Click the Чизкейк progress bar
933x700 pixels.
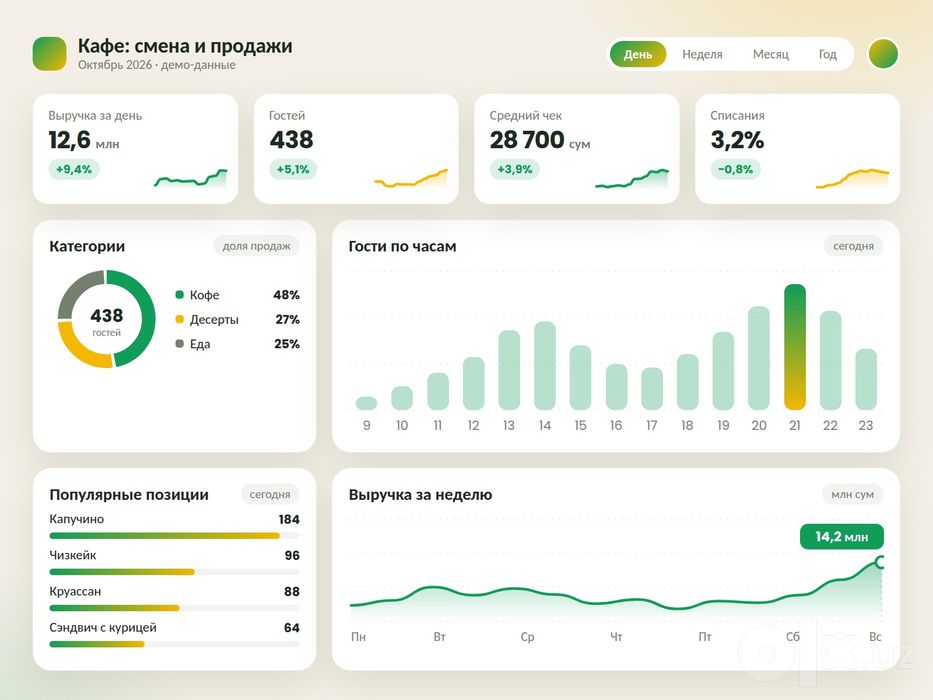pyautogui.click(x=174, y=572)
